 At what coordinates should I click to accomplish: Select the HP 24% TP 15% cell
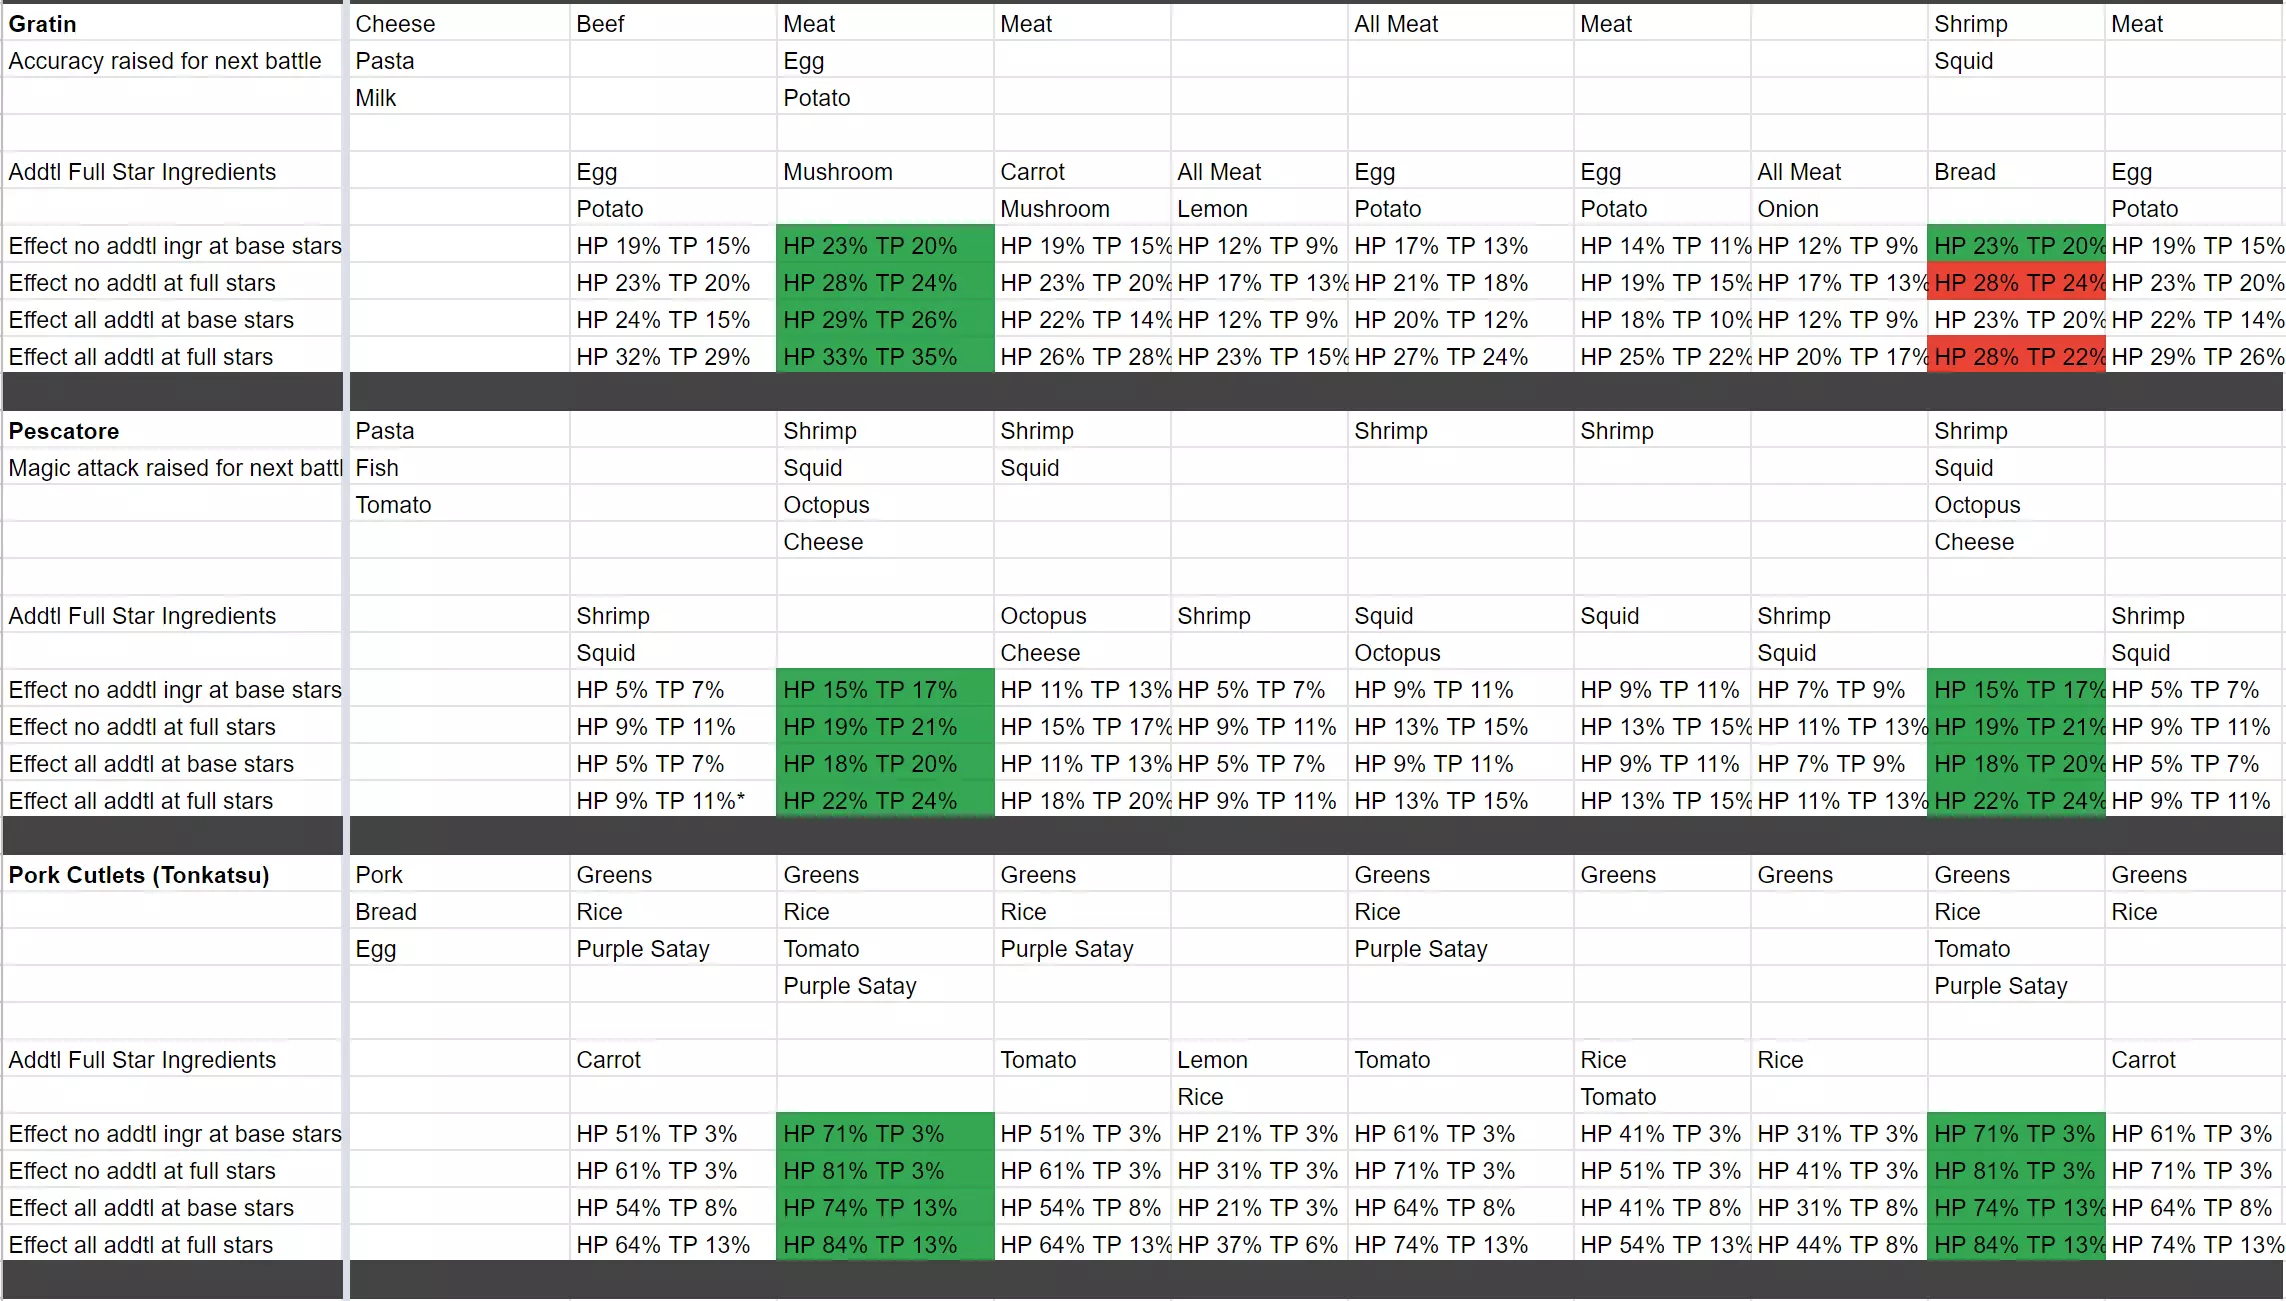(663, 320)
